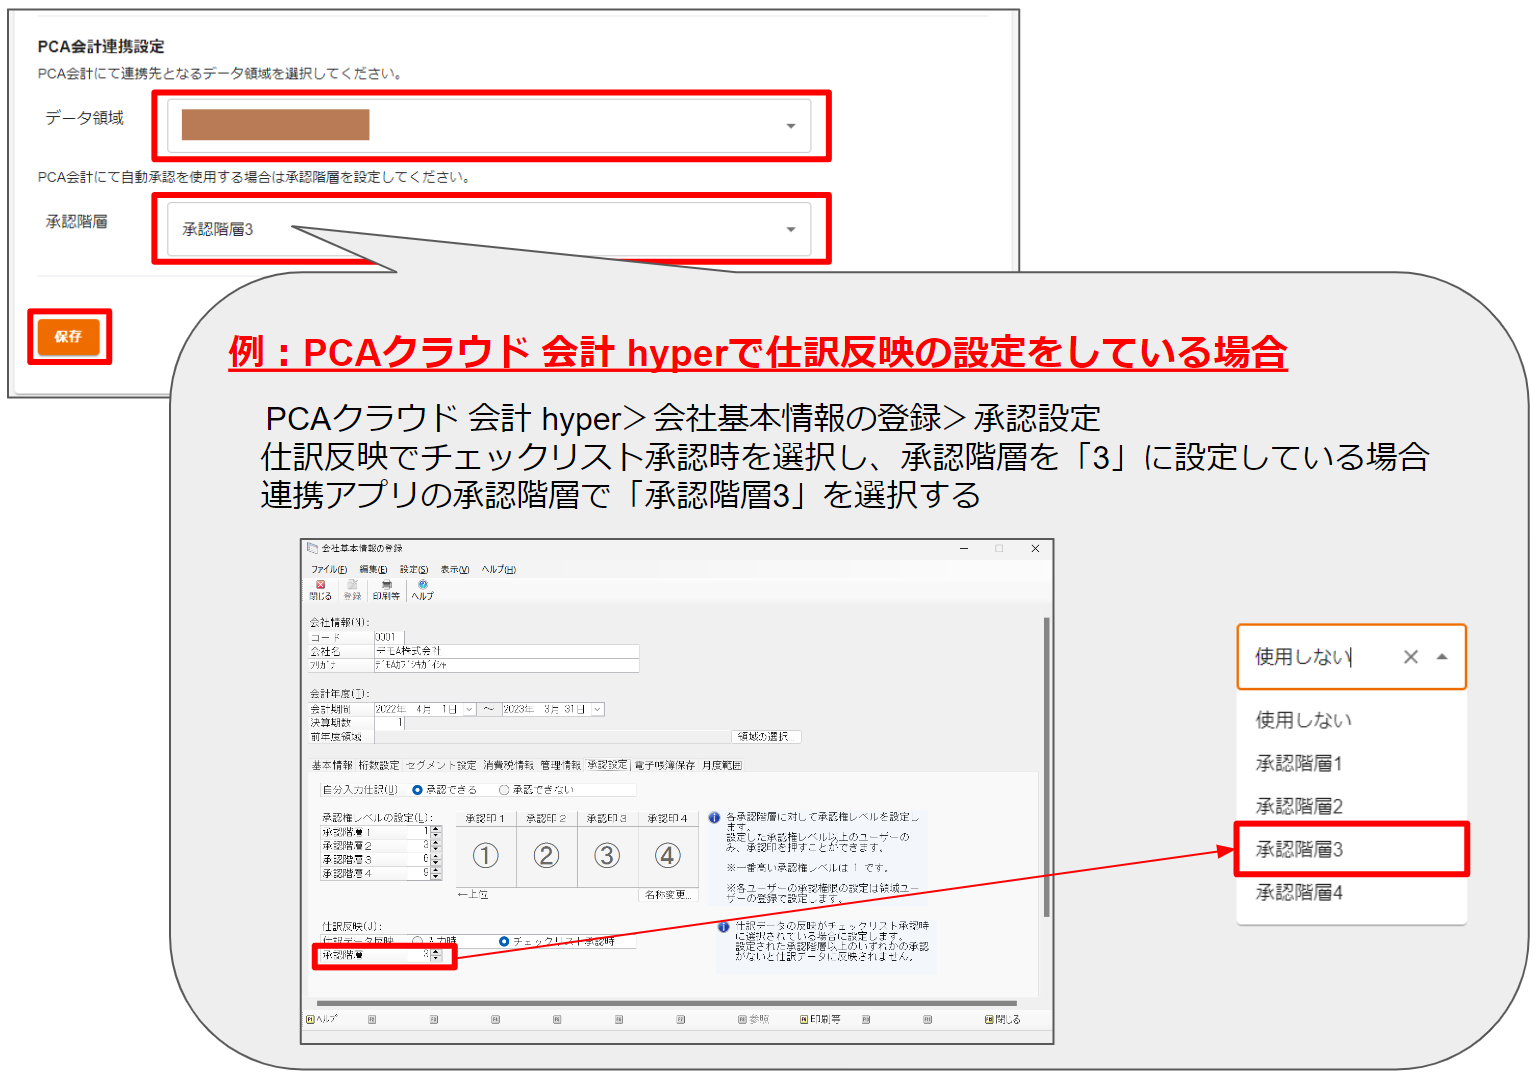Switch to the 桁数設定 tab
Image resolution: width=1537 pixels, height=1080 pixels.
[379, 766]
